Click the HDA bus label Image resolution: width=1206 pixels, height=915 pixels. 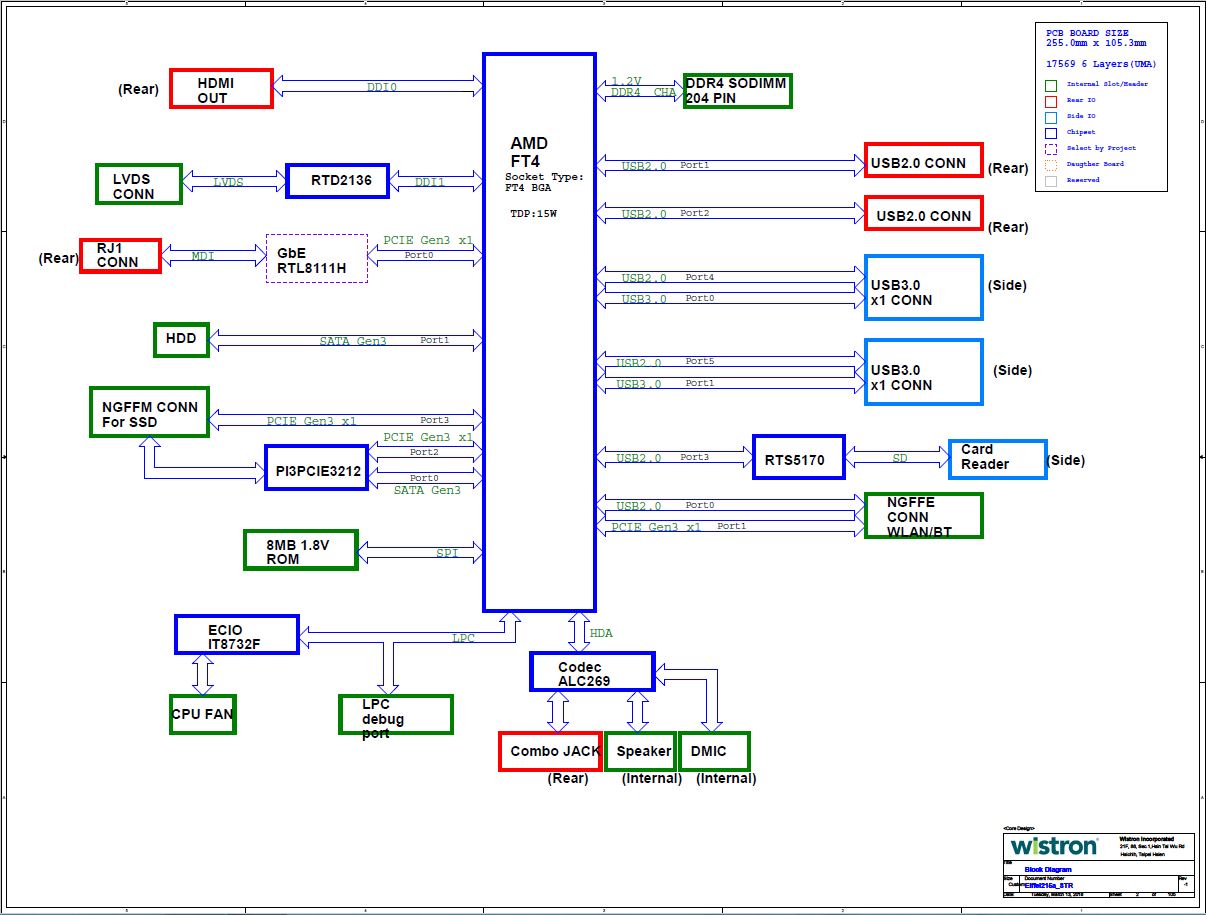pyautogui.click(x=601, y=633)
